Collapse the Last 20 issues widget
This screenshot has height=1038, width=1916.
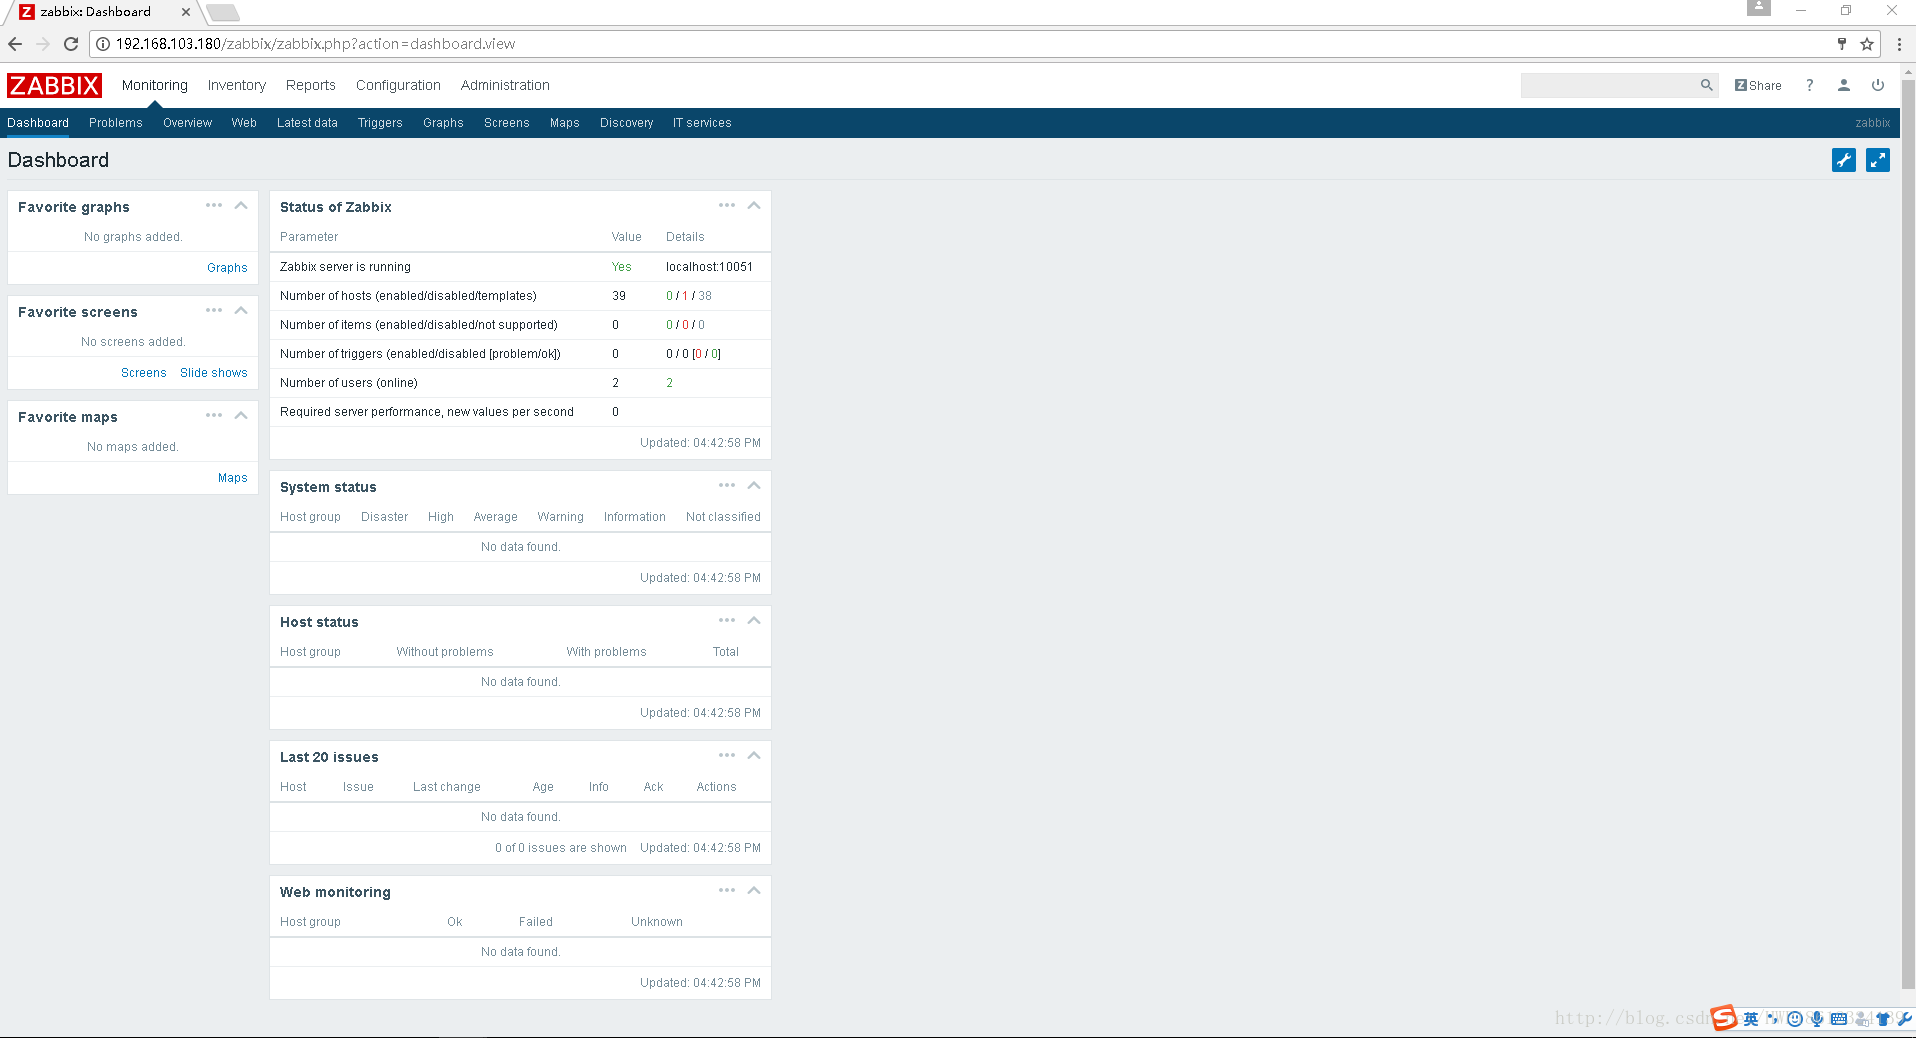pyautogui.click(x=754, y=756)
